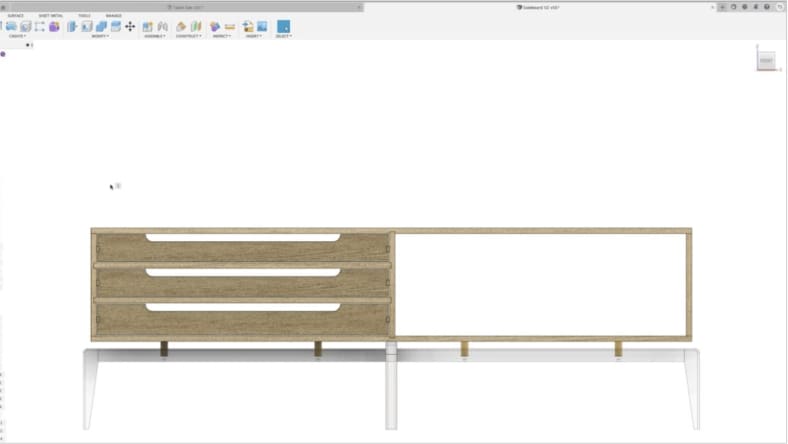Switch to the SURFACE tab
788x444 pixels.
tap(16, 16)
